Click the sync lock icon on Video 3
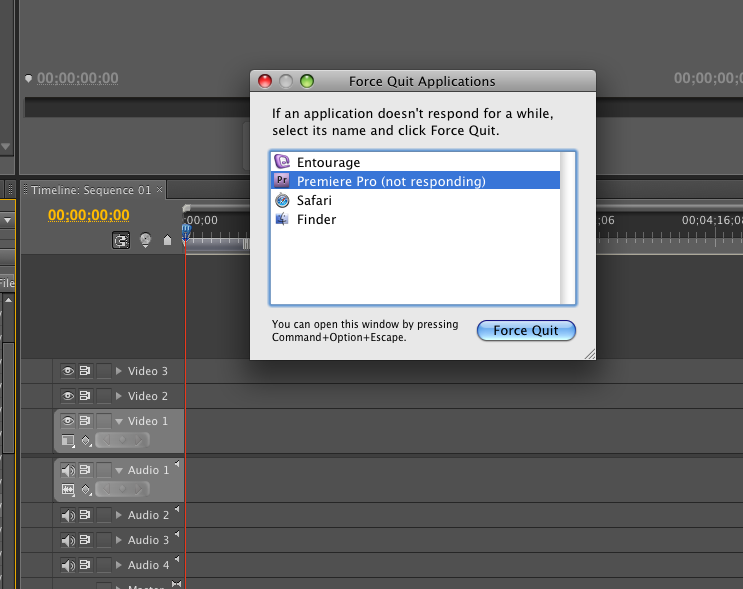The image size is (743, 589). [x=86, y=371]
